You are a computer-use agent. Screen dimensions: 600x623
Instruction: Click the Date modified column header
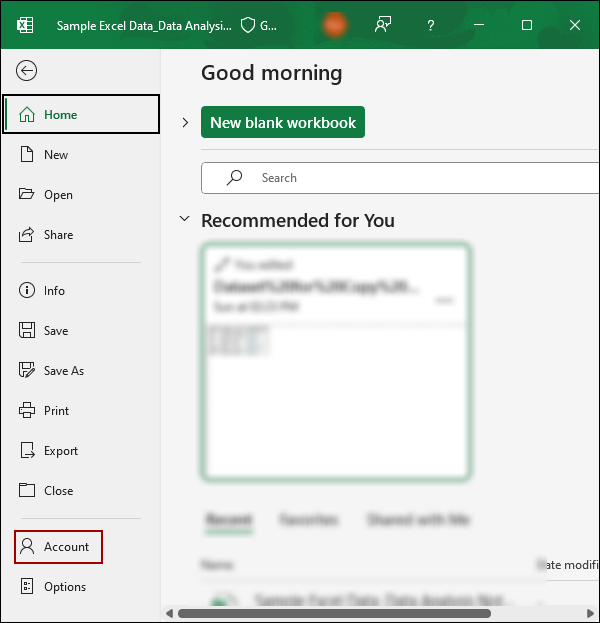pyautogui.click(x=568, y=565)
